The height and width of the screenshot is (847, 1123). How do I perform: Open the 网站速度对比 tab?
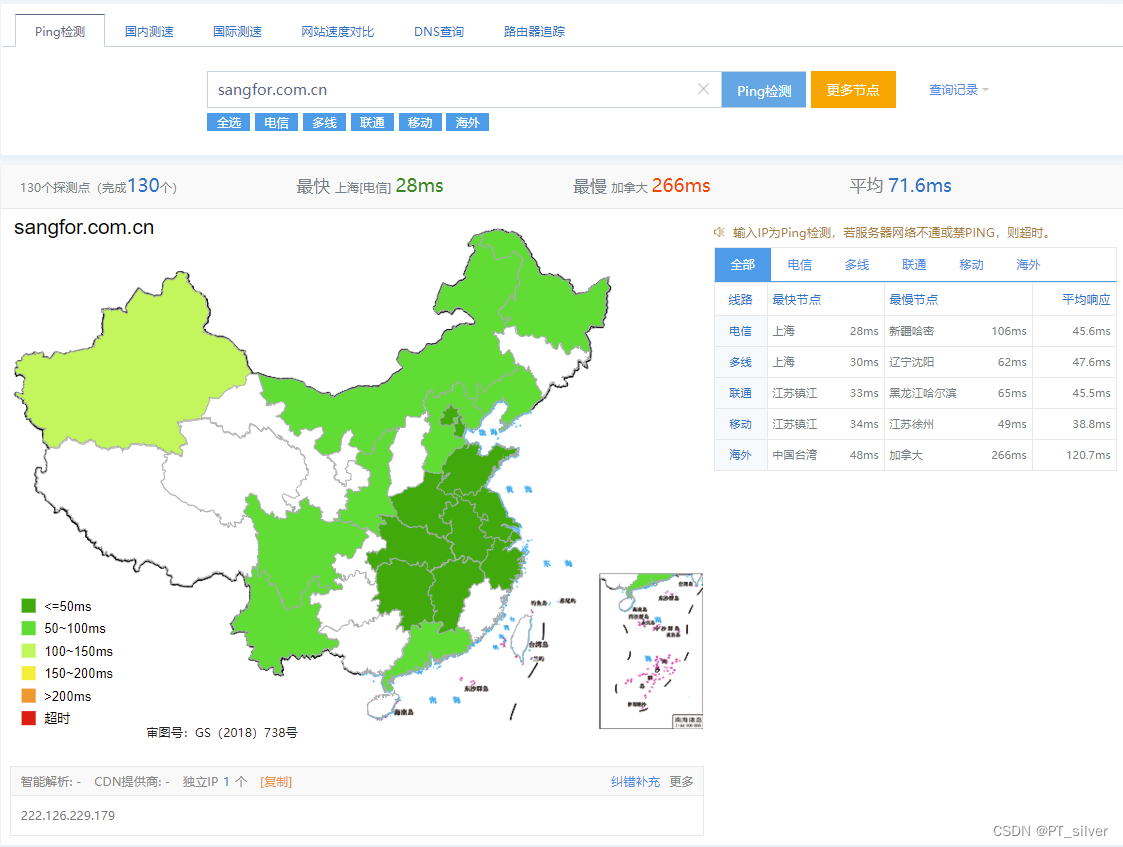(337, 32)
